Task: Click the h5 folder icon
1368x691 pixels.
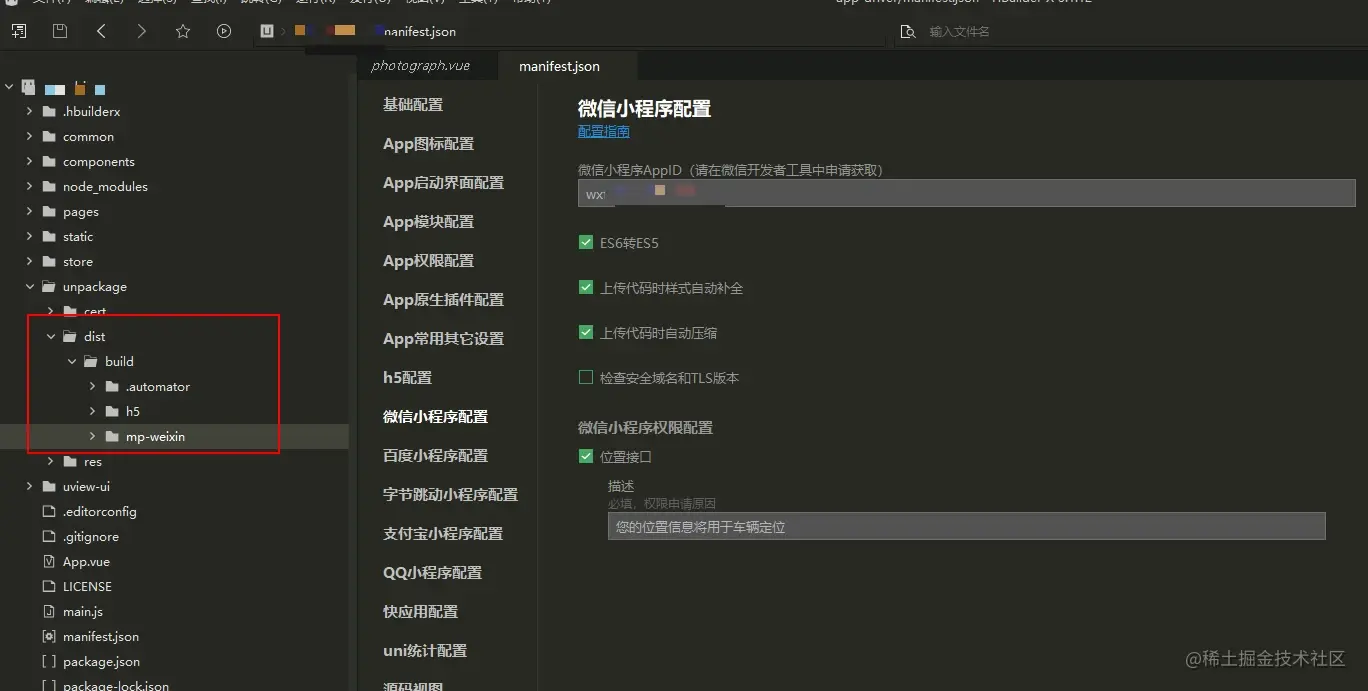Action: click(112, 411)
